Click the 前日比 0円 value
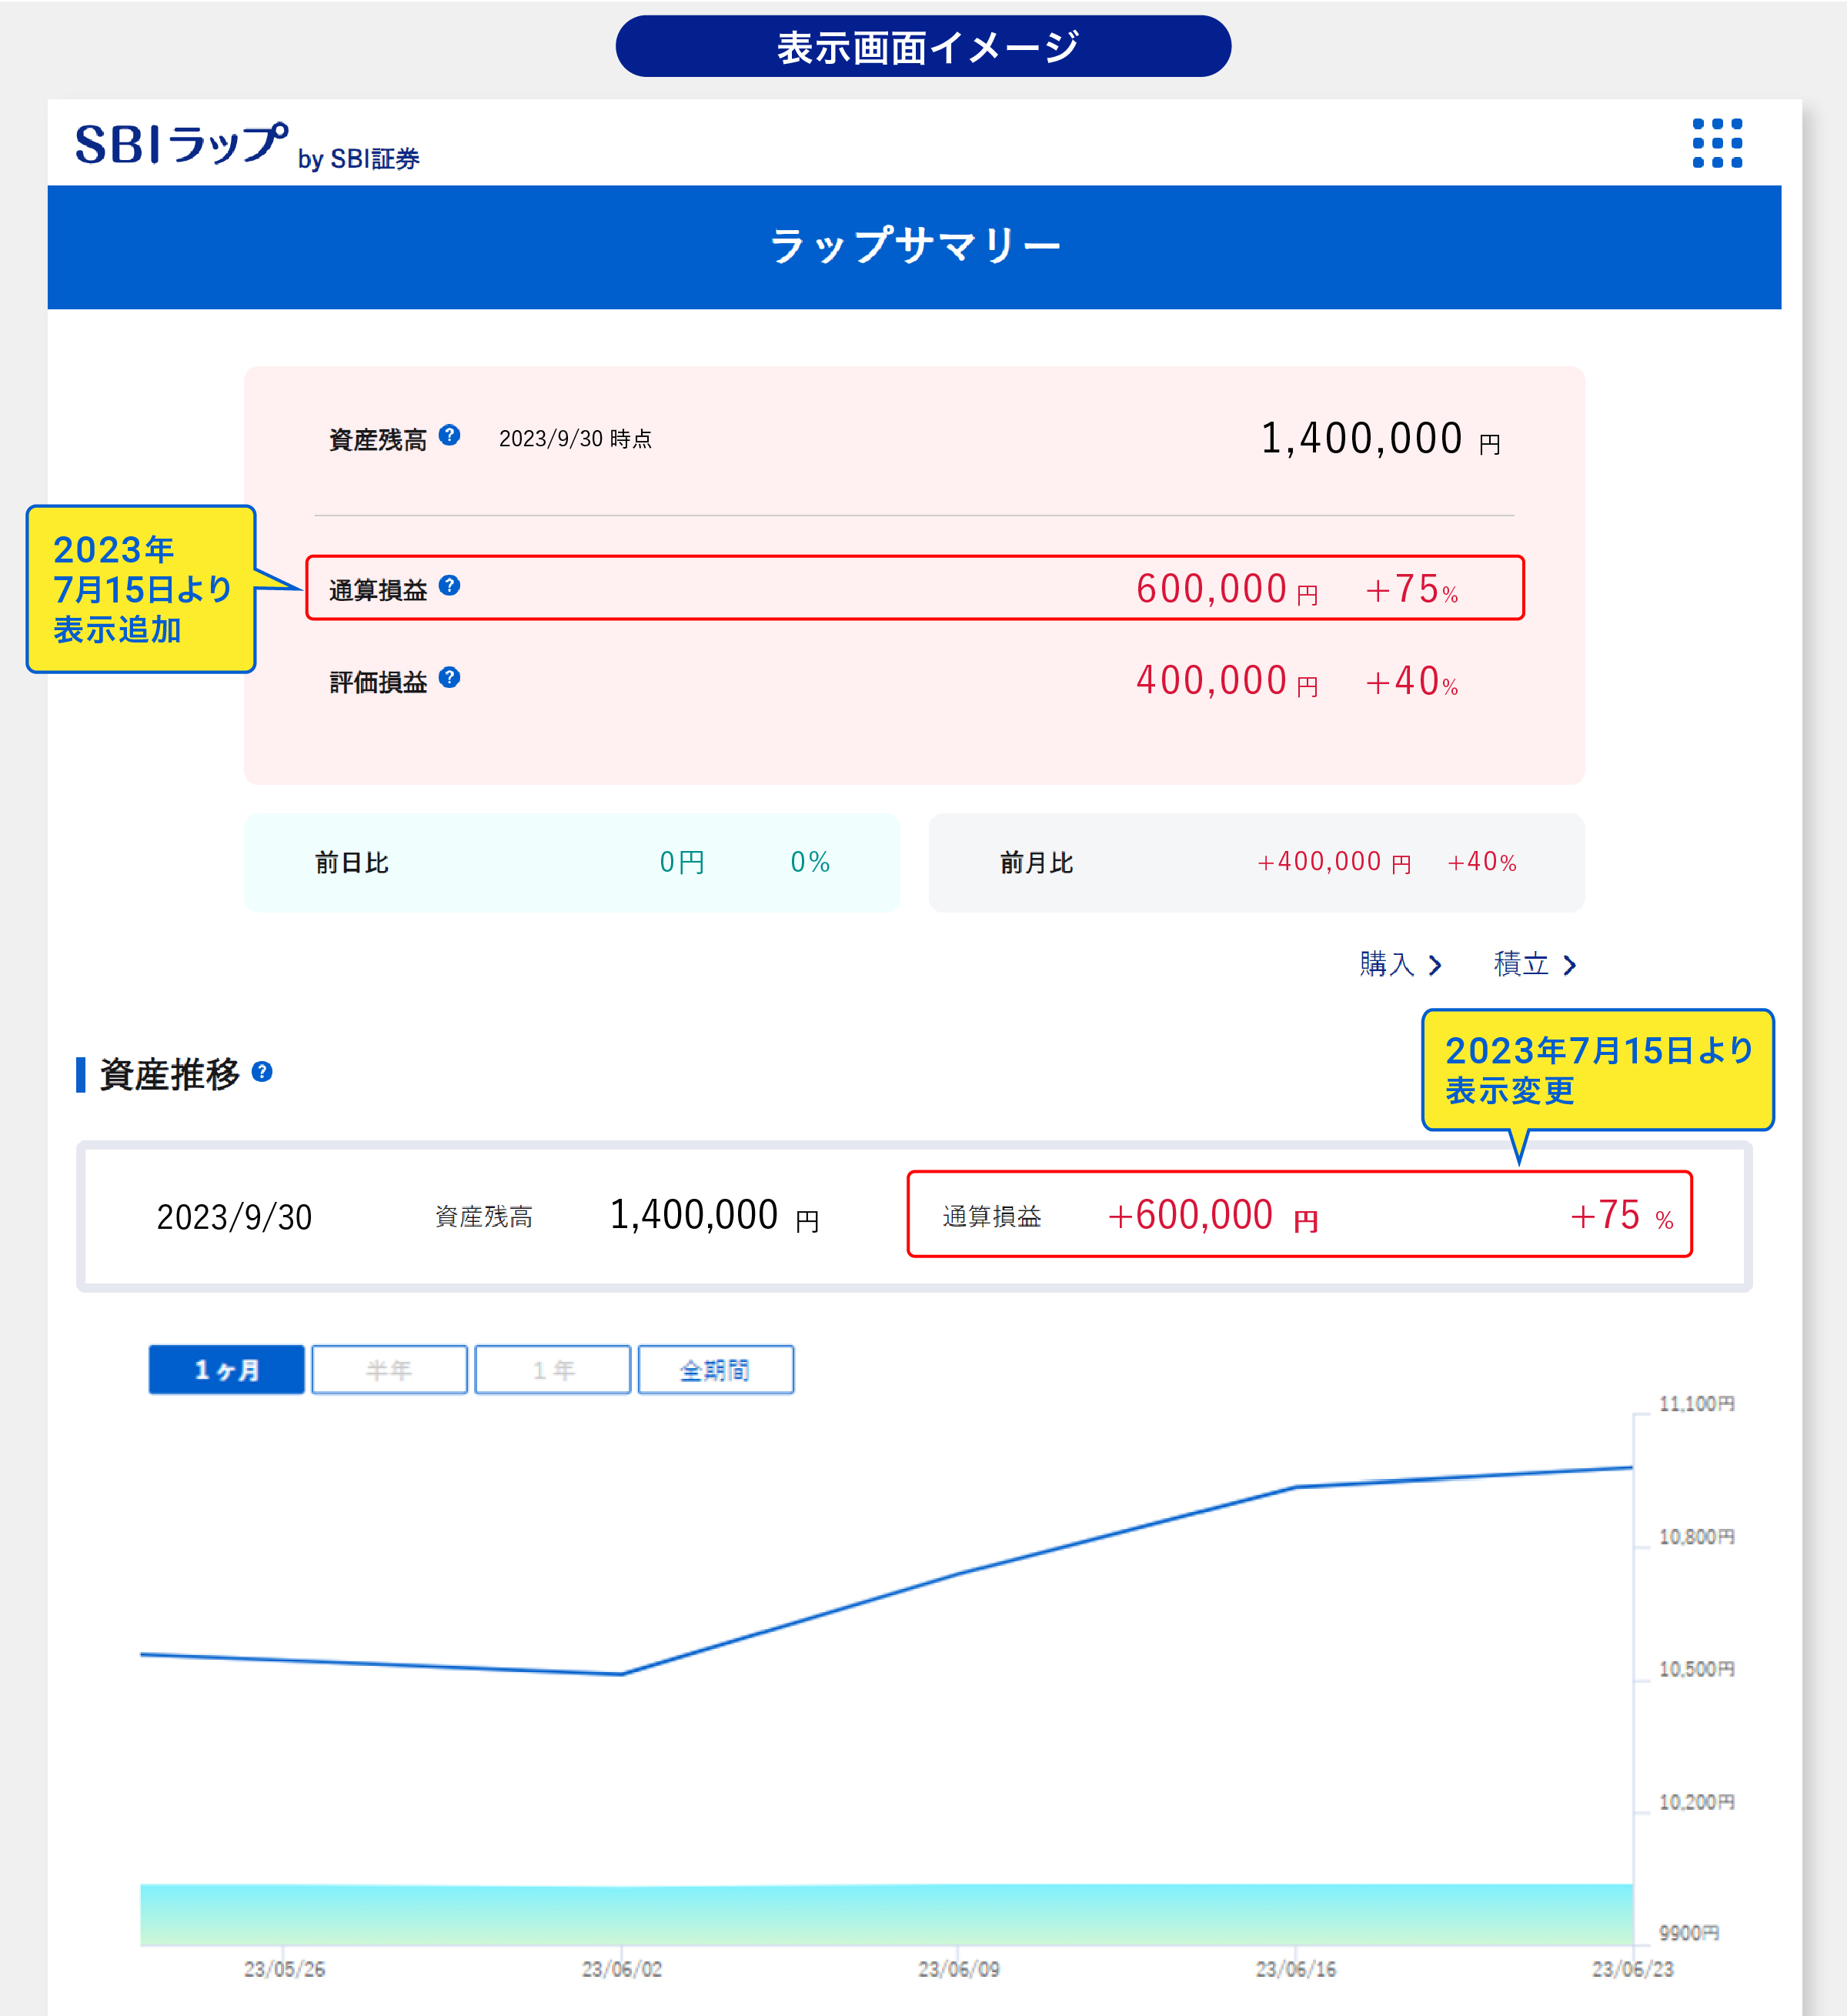Screen dimensions: 1847x2016 682,862
